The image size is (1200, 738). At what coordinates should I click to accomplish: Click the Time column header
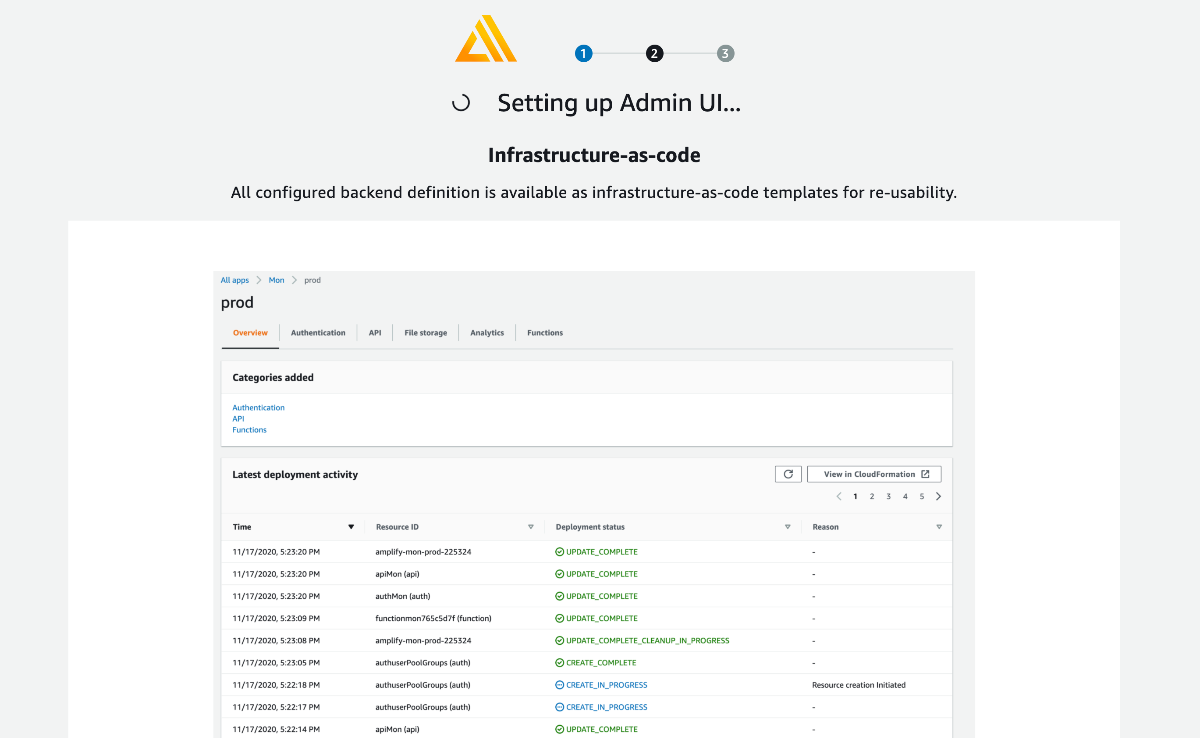pyautogui.click(x=242, y=527)
